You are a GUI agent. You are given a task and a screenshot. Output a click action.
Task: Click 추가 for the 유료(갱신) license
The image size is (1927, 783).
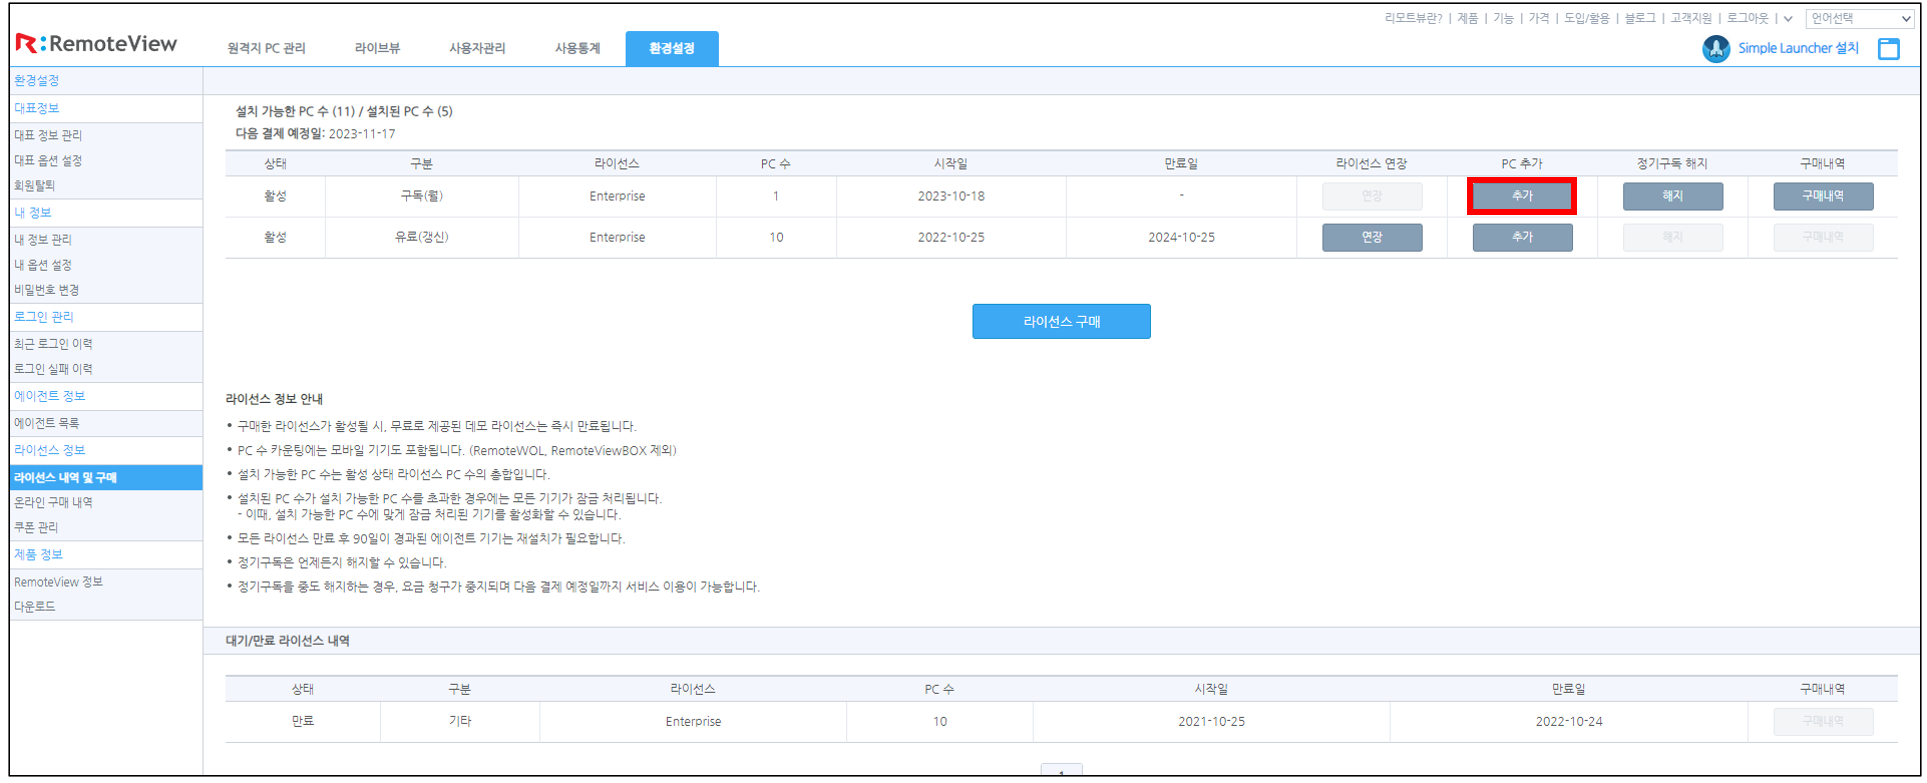pyautogui.click(x=1522, y=237)
